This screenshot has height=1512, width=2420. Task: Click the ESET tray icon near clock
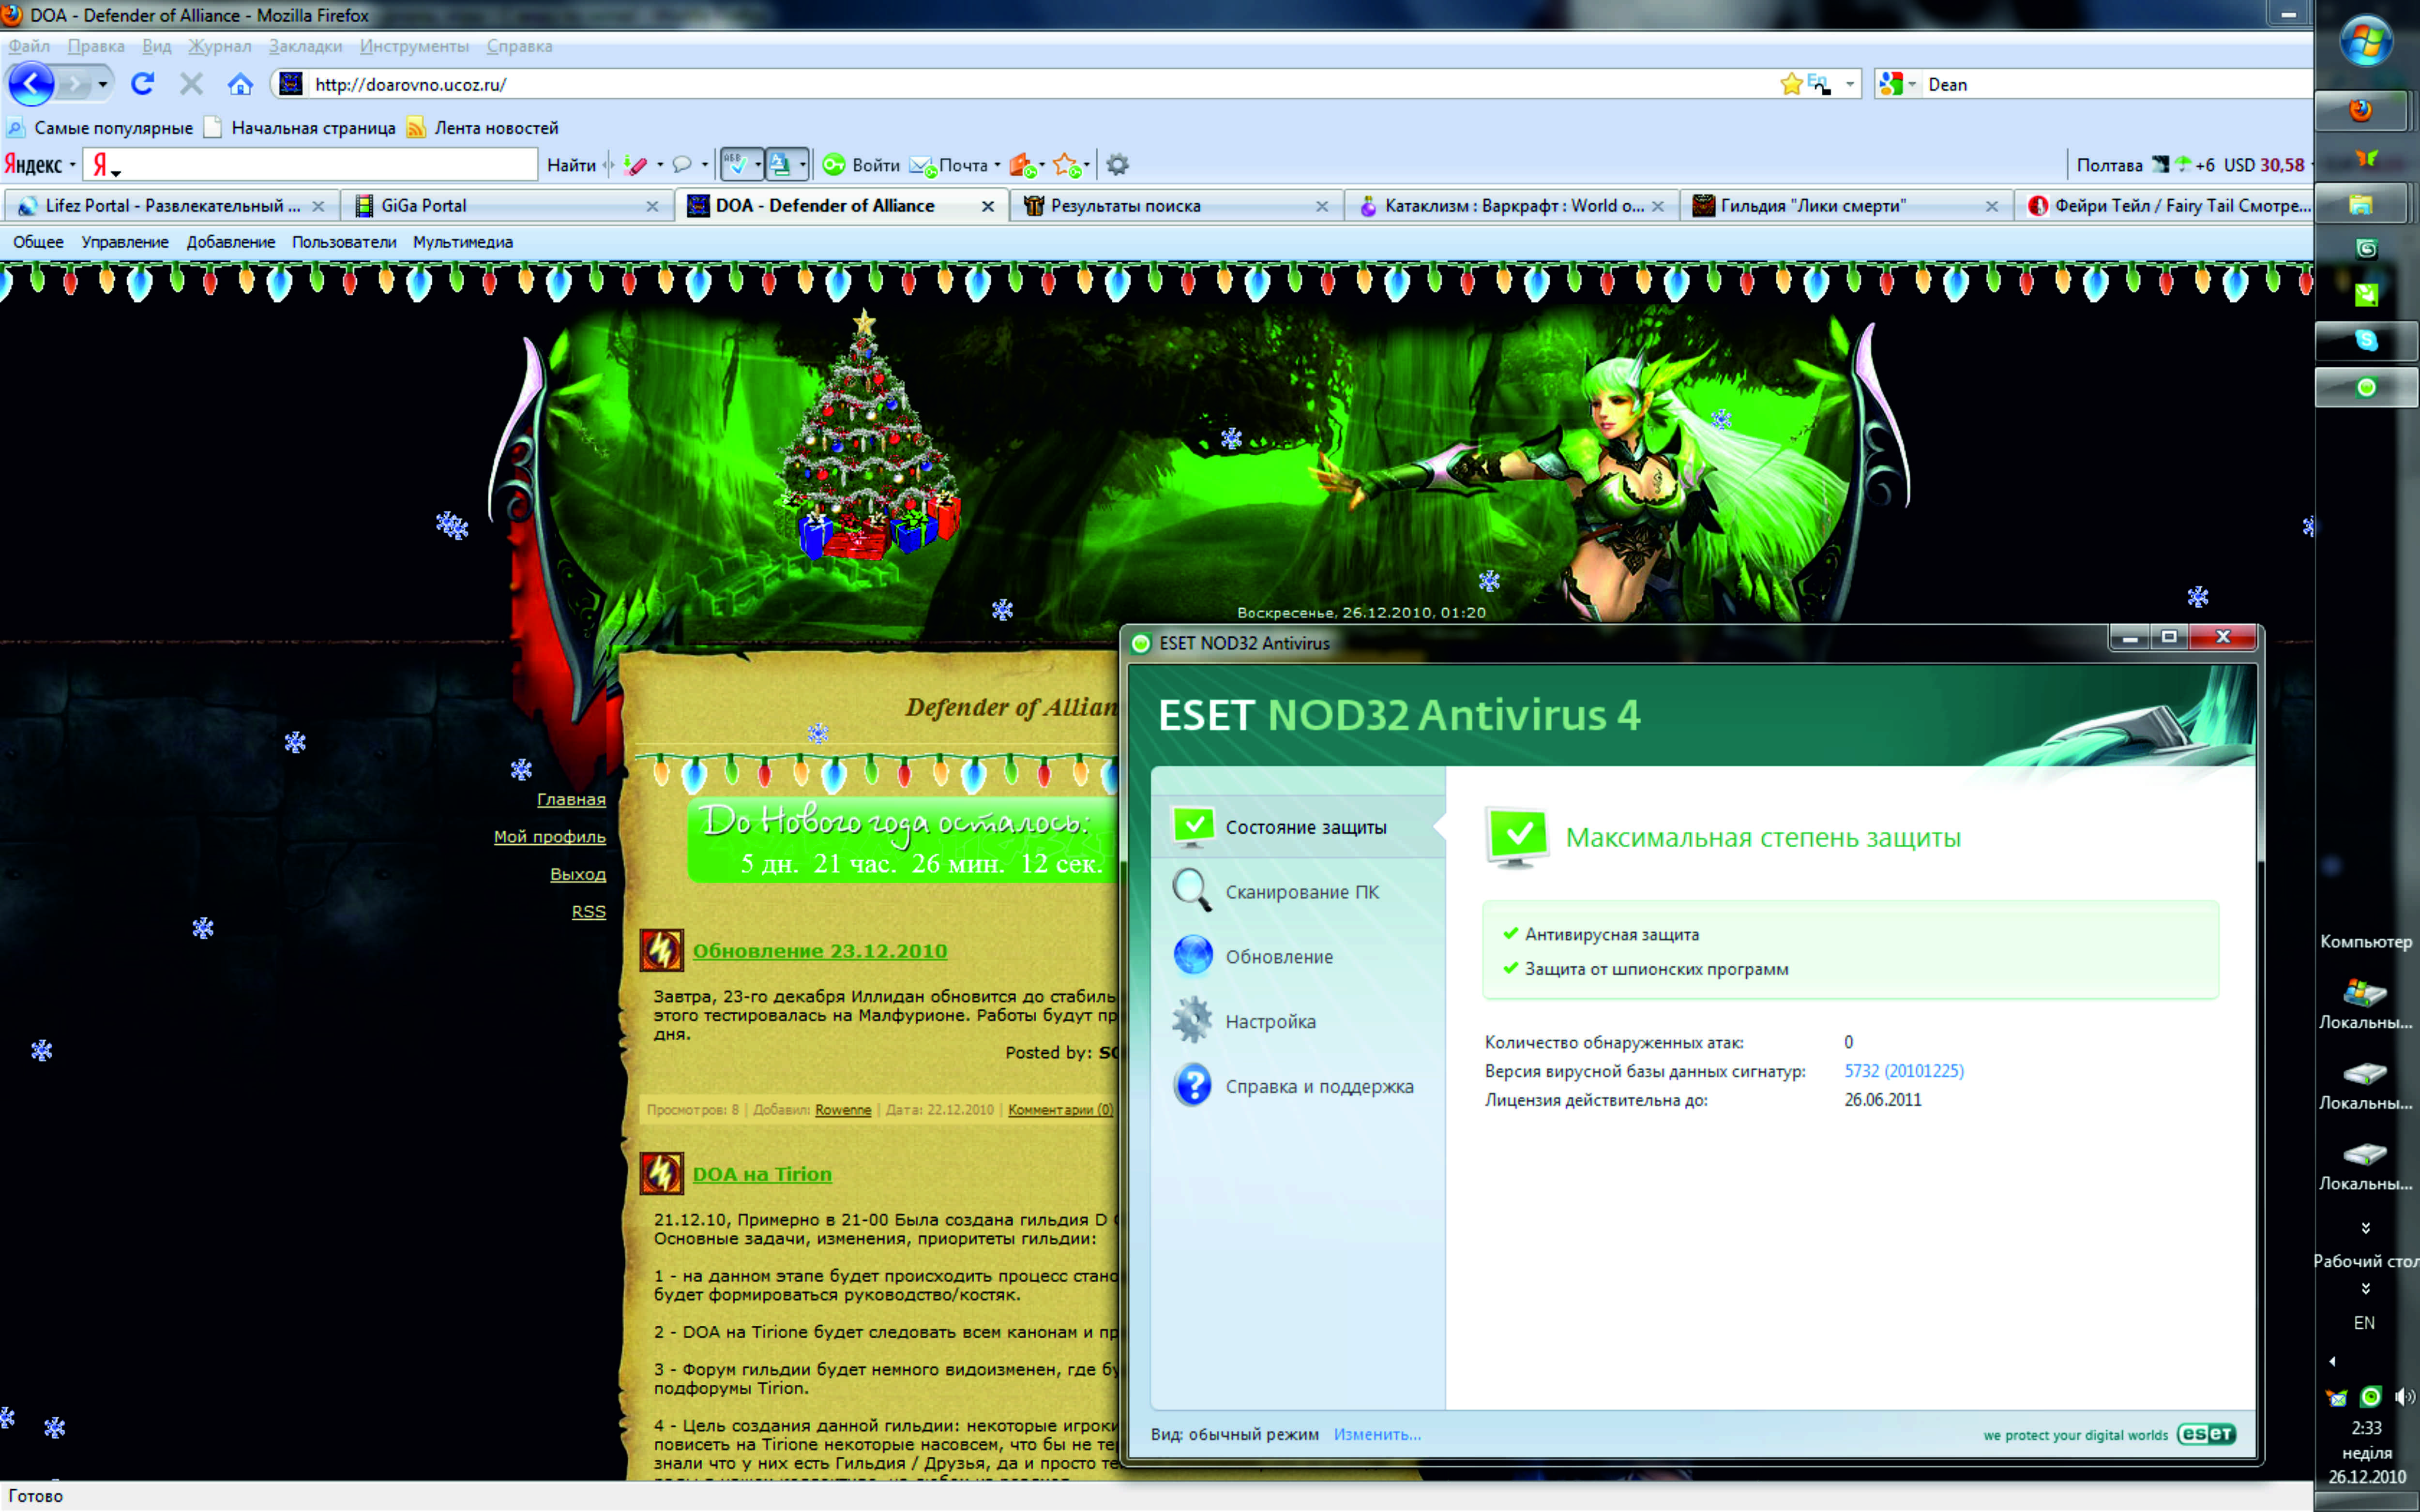(2370, 1397)
